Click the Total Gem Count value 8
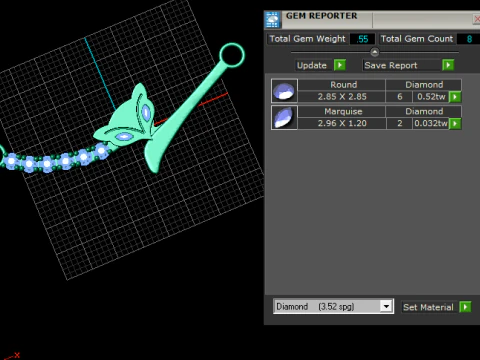This screenshot has width=480, height=360. coord(469,39)
